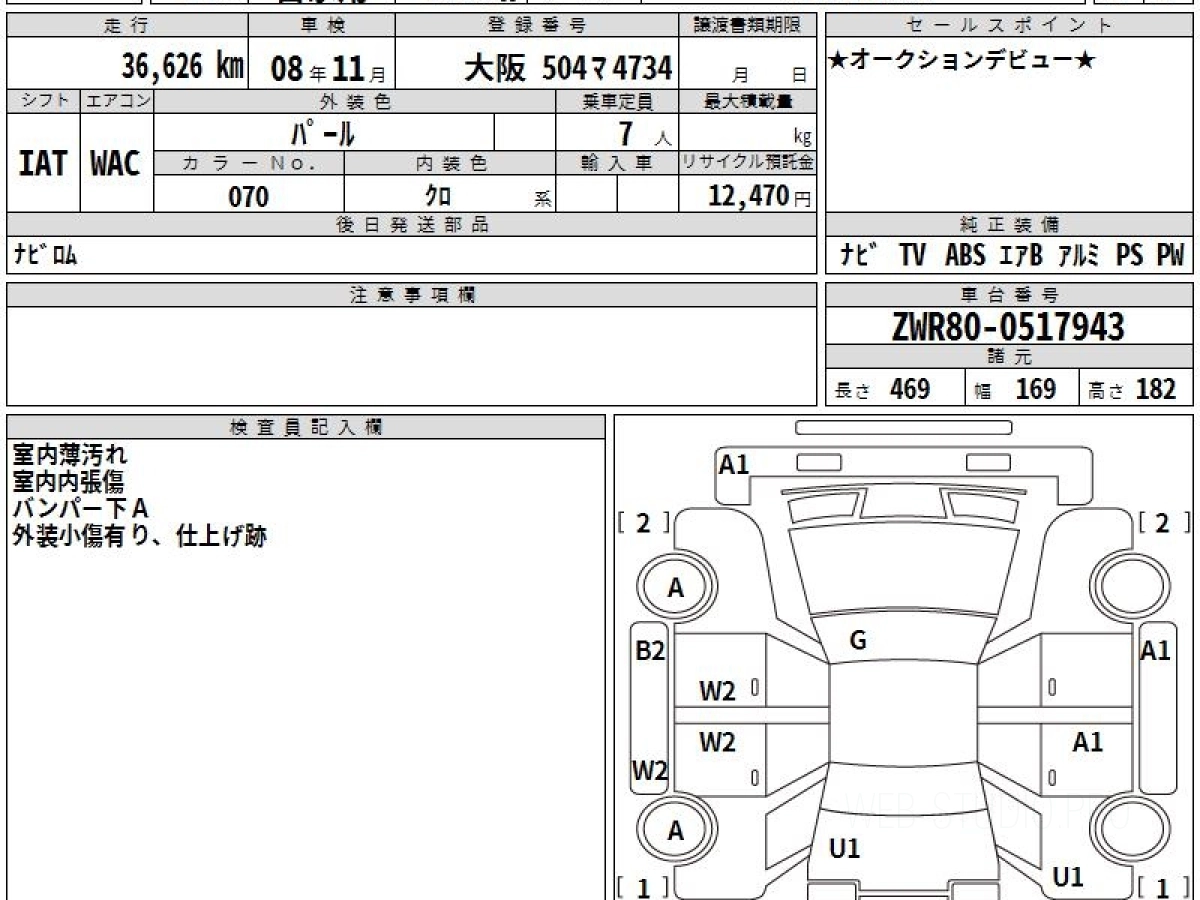Click the IAT shift type cell
Screen dimensions: 1200x900
coord(43,164)
